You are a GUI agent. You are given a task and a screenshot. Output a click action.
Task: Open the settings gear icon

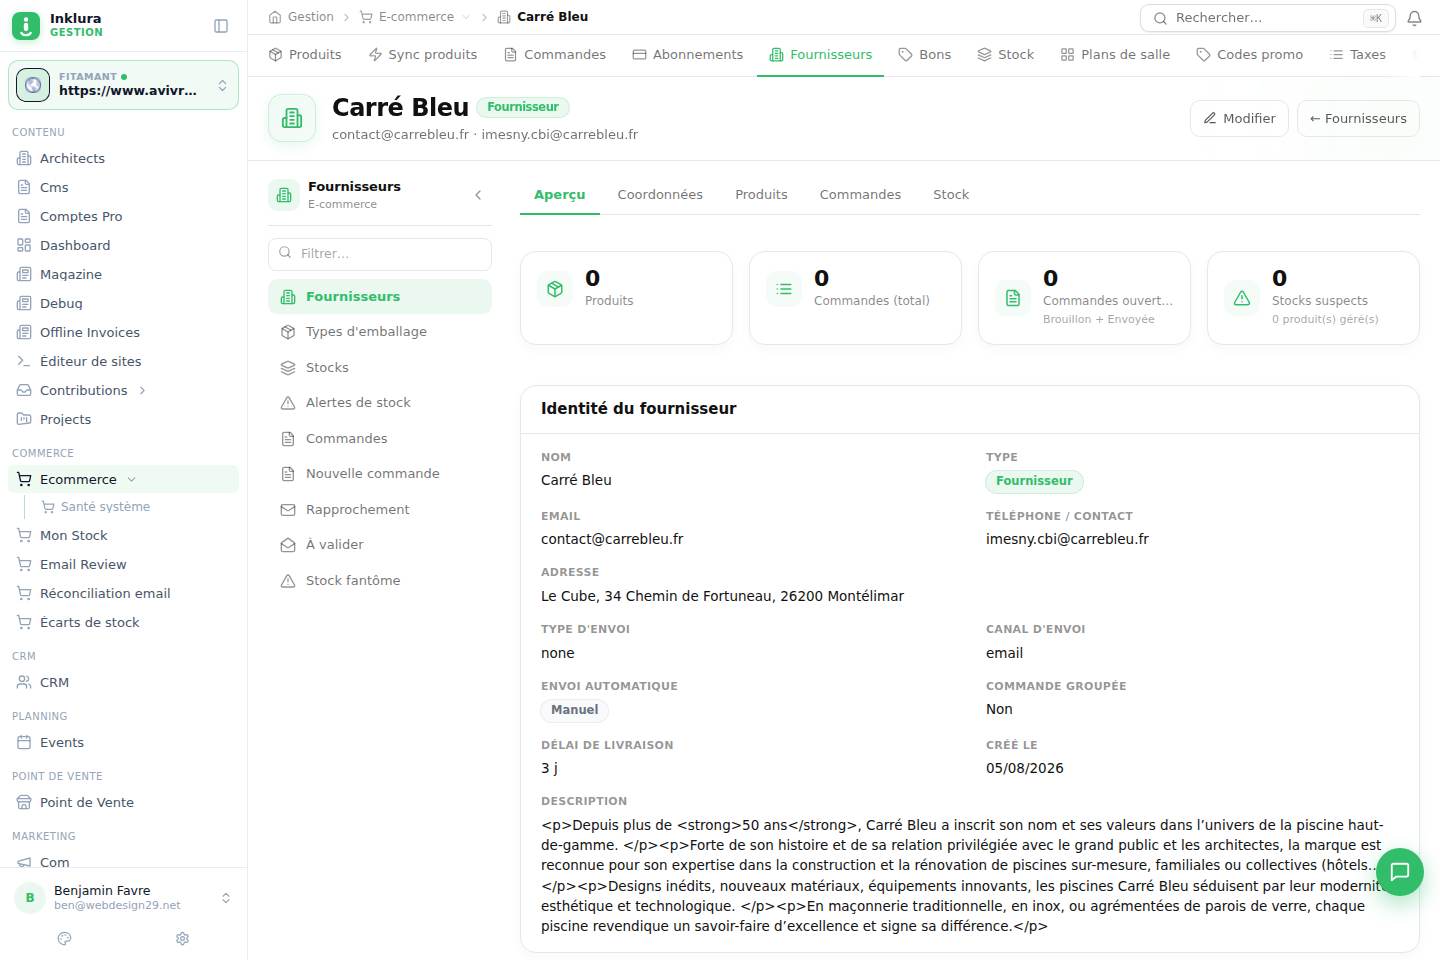182,938
